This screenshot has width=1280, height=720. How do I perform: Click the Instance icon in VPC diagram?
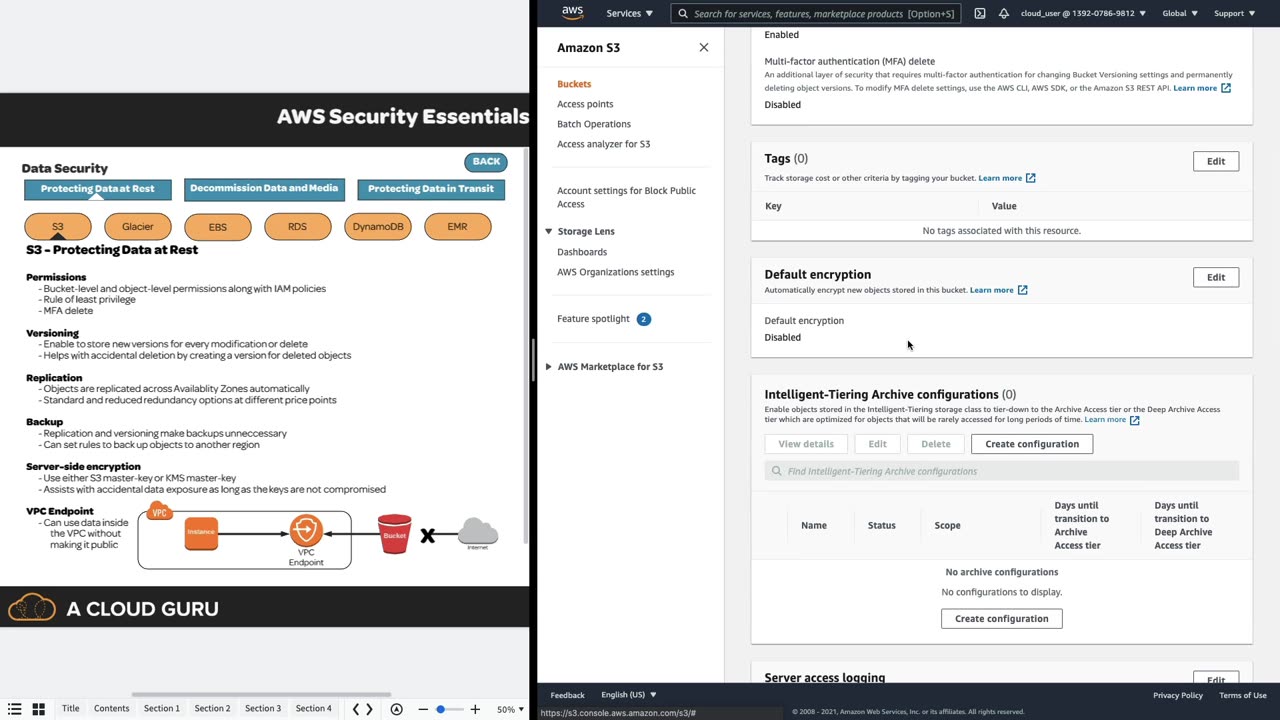click(x=201, y=532)
